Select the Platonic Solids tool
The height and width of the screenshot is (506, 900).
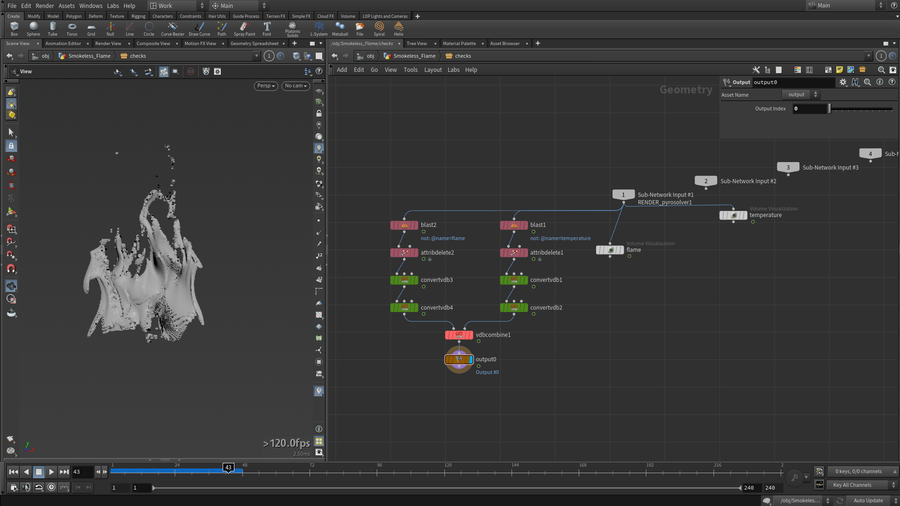pos(292,29)
